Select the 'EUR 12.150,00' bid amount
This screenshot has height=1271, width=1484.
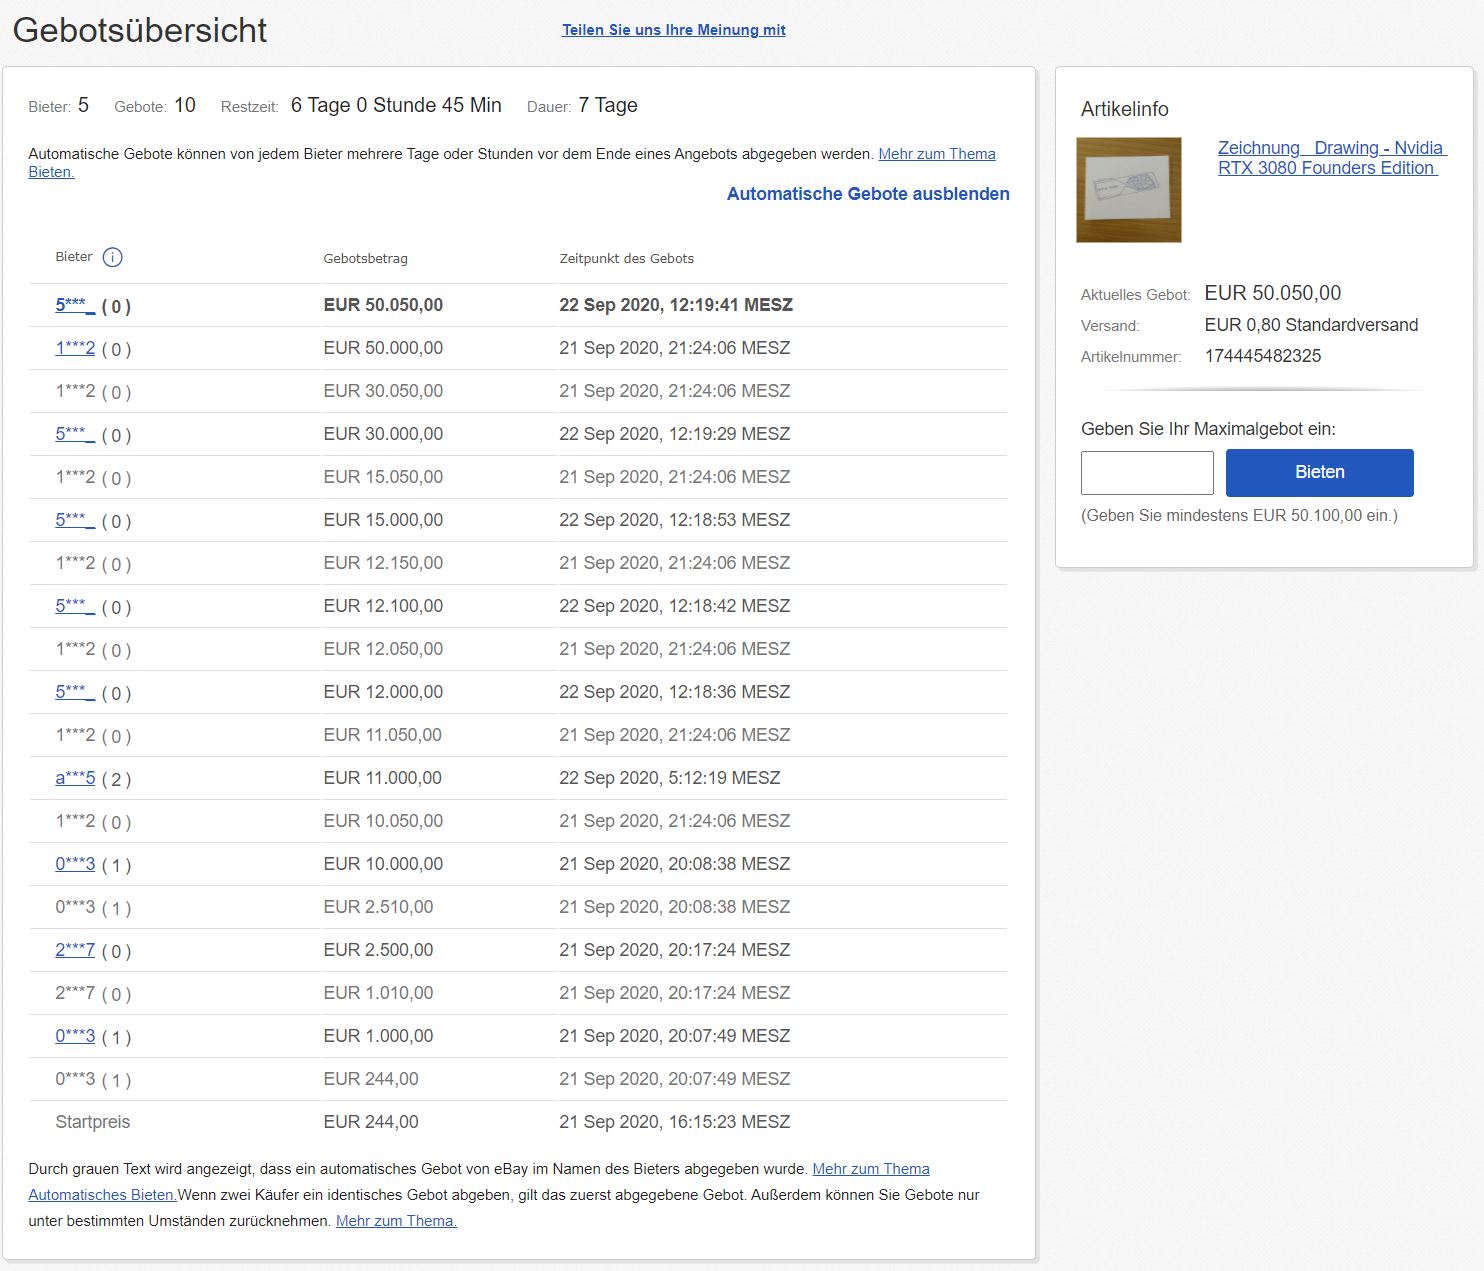click(383, 563)
